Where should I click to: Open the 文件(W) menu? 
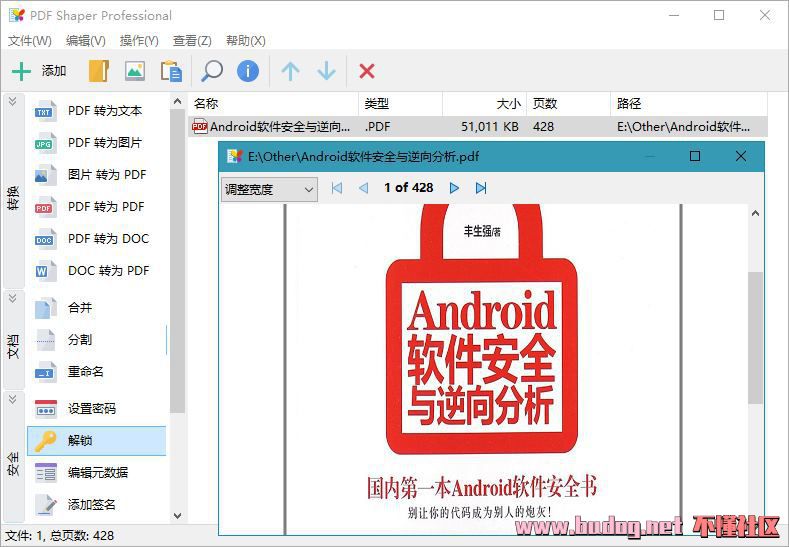30,41
